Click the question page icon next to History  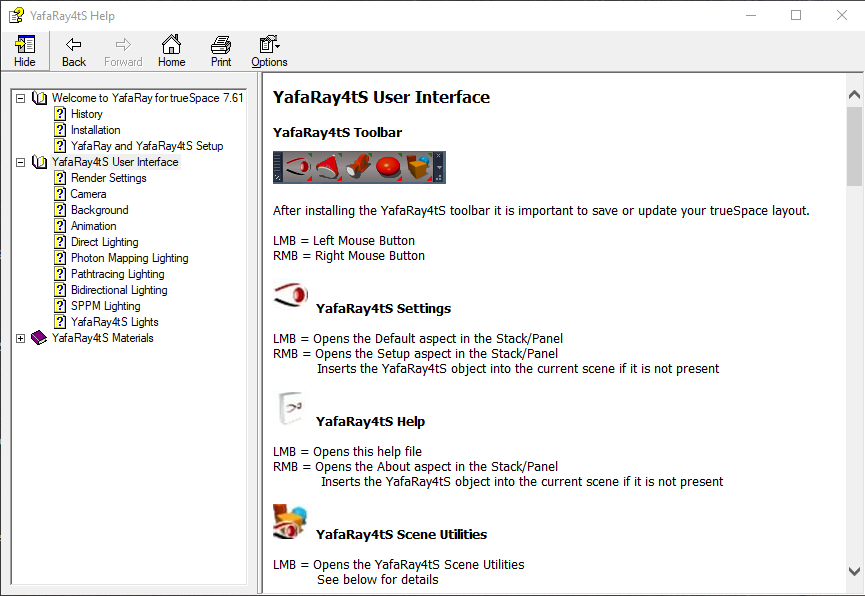(x=60, y=114)
